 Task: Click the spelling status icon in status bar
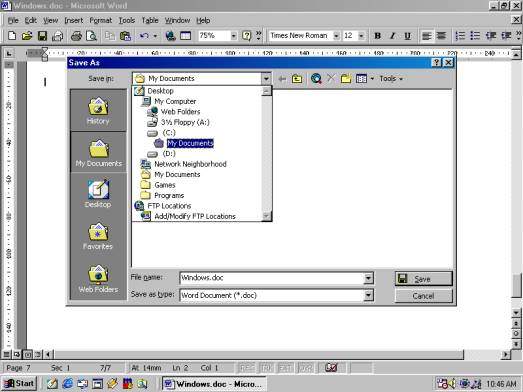(x=331, y=368)
